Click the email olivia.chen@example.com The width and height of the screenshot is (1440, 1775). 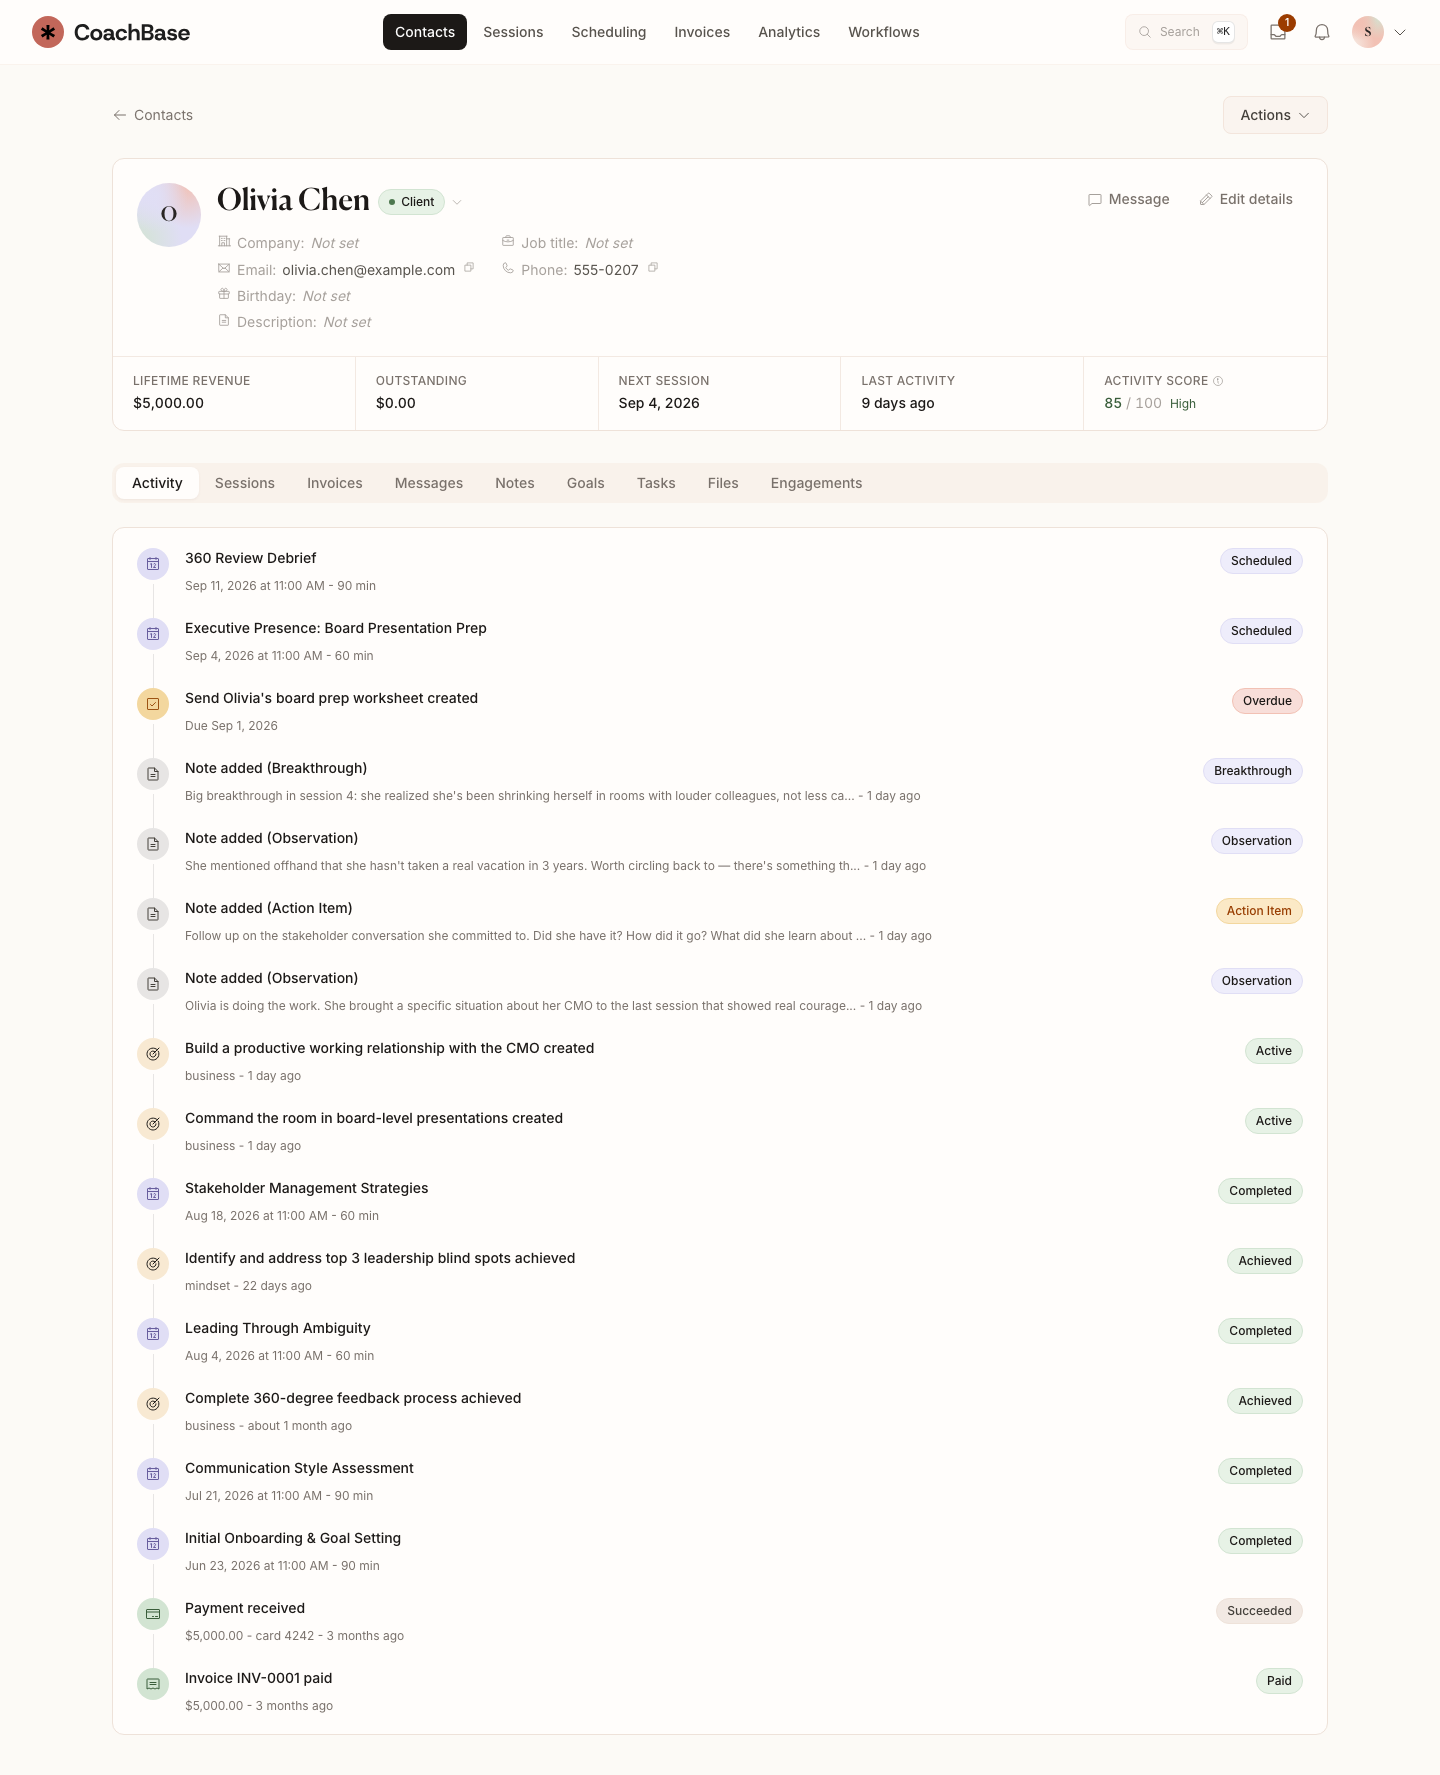point(368,270)
